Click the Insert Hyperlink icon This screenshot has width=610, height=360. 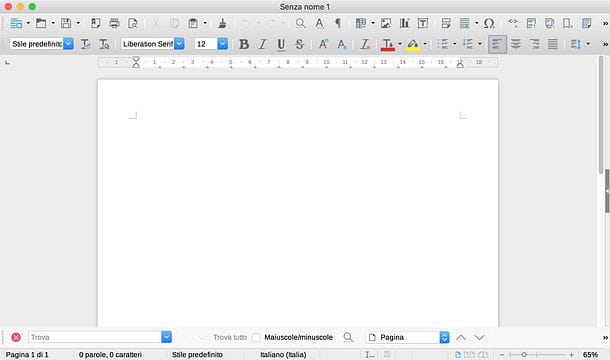(x=513, y=23)
